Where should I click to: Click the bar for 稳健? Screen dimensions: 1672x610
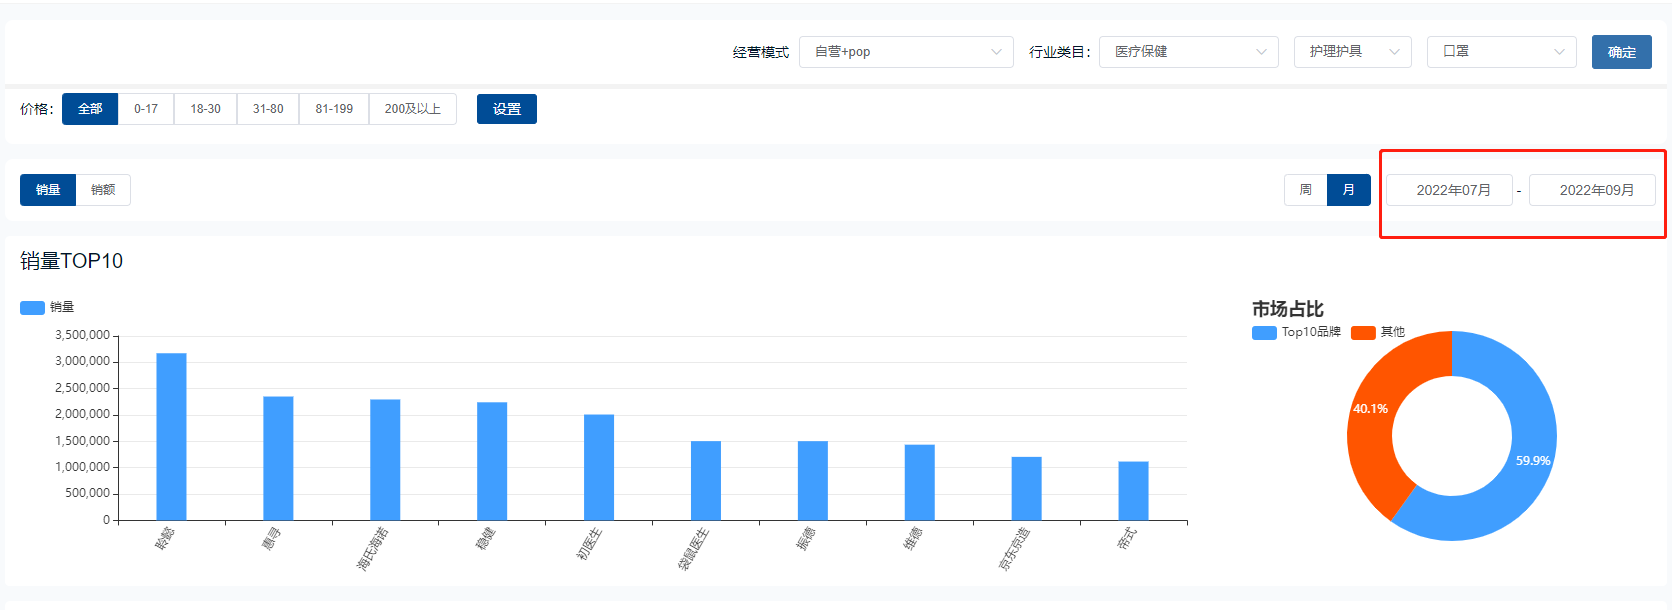pyautogui.click(x=492, y=462)
